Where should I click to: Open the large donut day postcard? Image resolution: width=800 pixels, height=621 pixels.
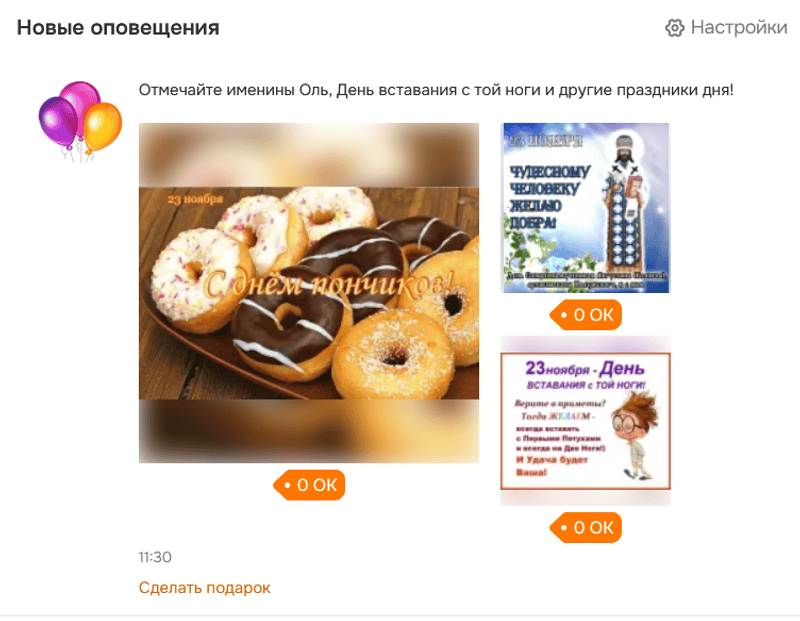coord(309,293)
